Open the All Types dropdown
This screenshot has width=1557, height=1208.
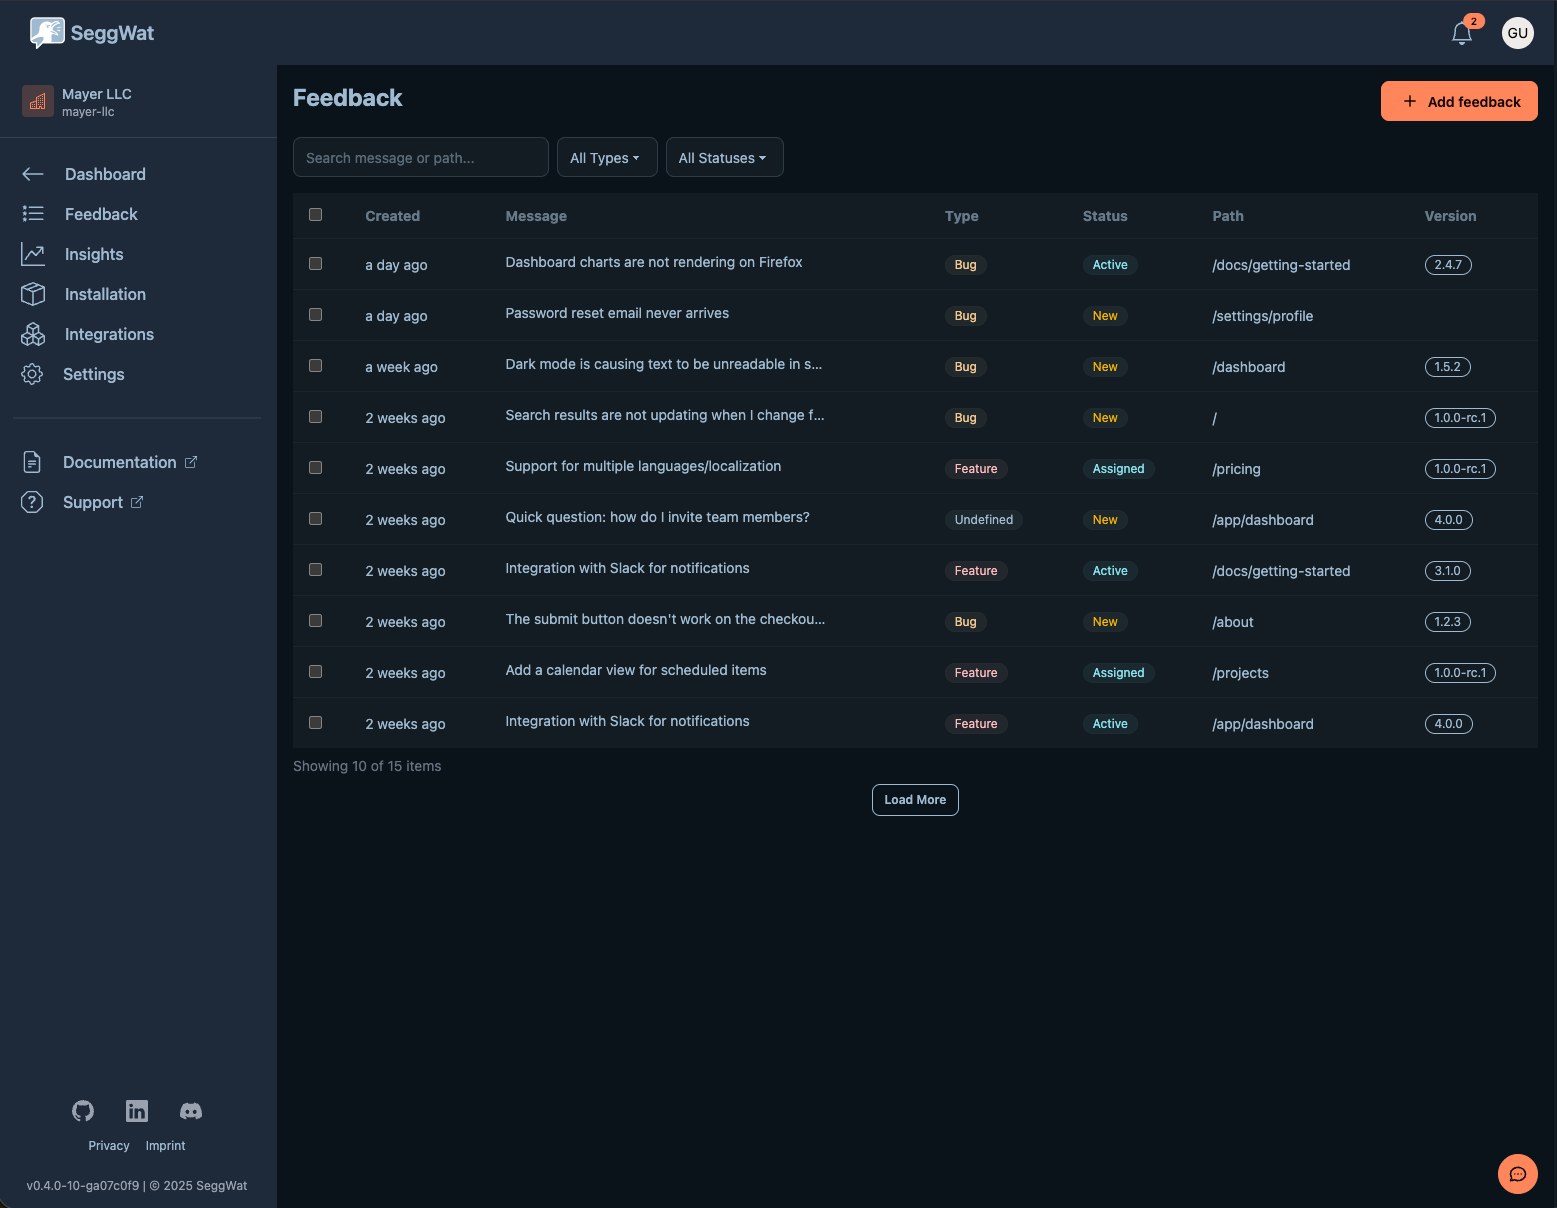[606, 157]
